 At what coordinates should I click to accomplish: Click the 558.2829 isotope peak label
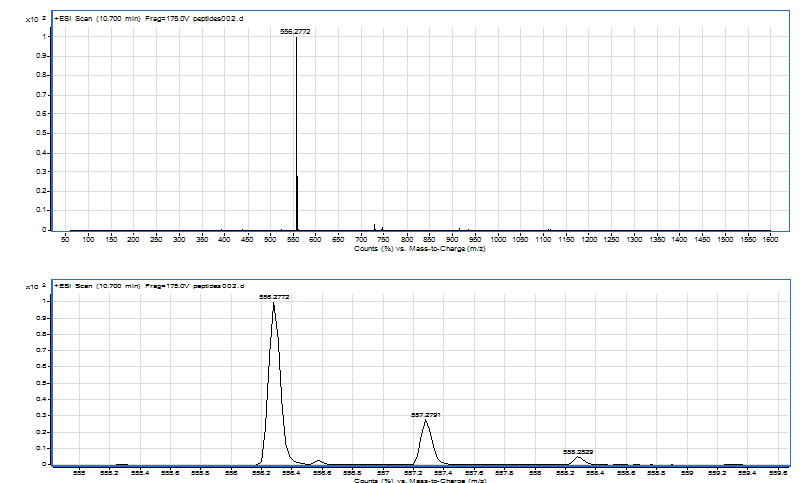coord(578,452)
